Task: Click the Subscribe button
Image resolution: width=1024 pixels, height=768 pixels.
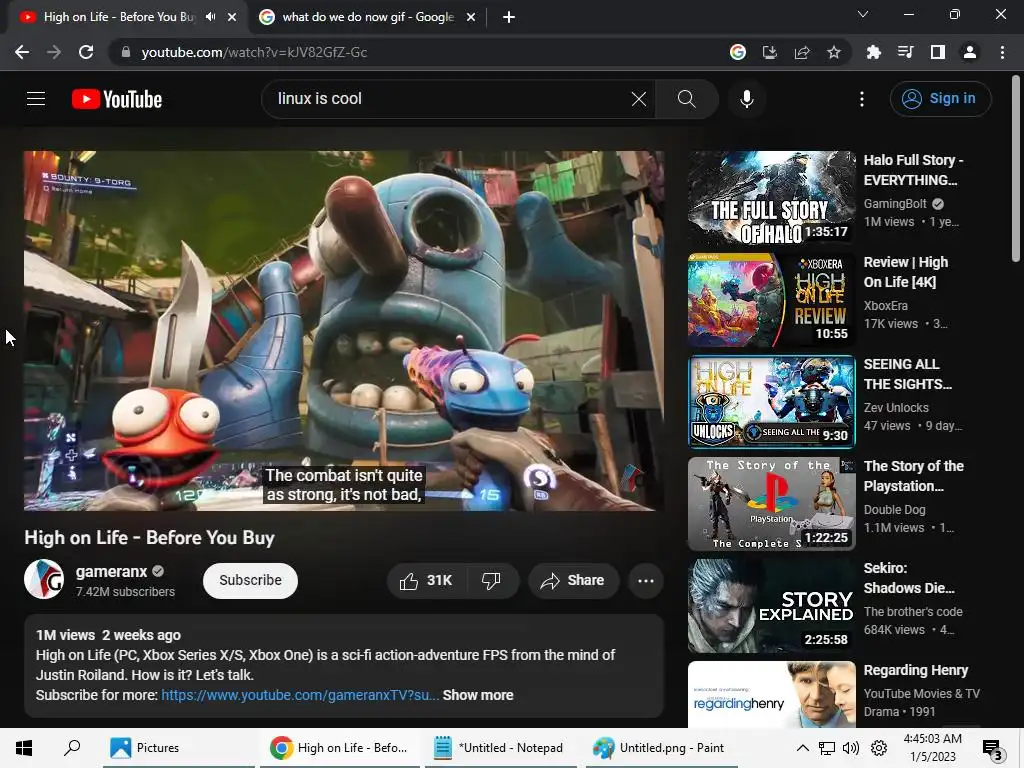Action: pyautogui.click(x=250, y=581)
